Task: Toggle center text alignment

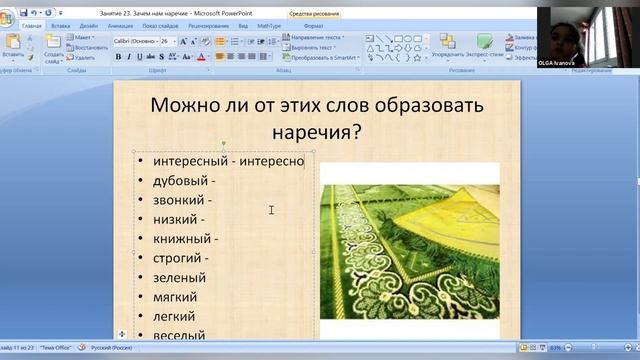Action: tap(231, 56)
